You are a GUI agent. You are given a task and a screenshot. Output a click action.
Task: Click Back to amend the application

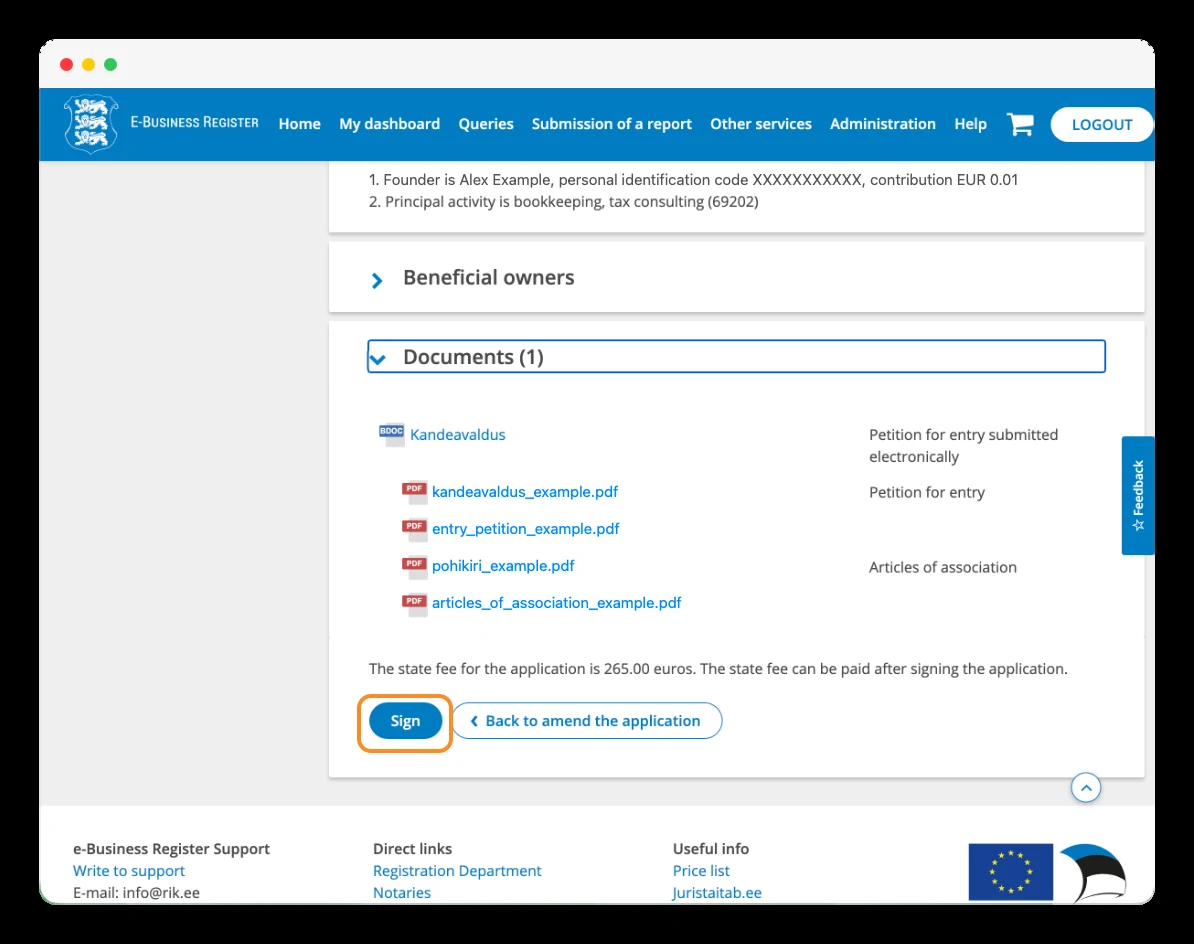tap(586, 721)
